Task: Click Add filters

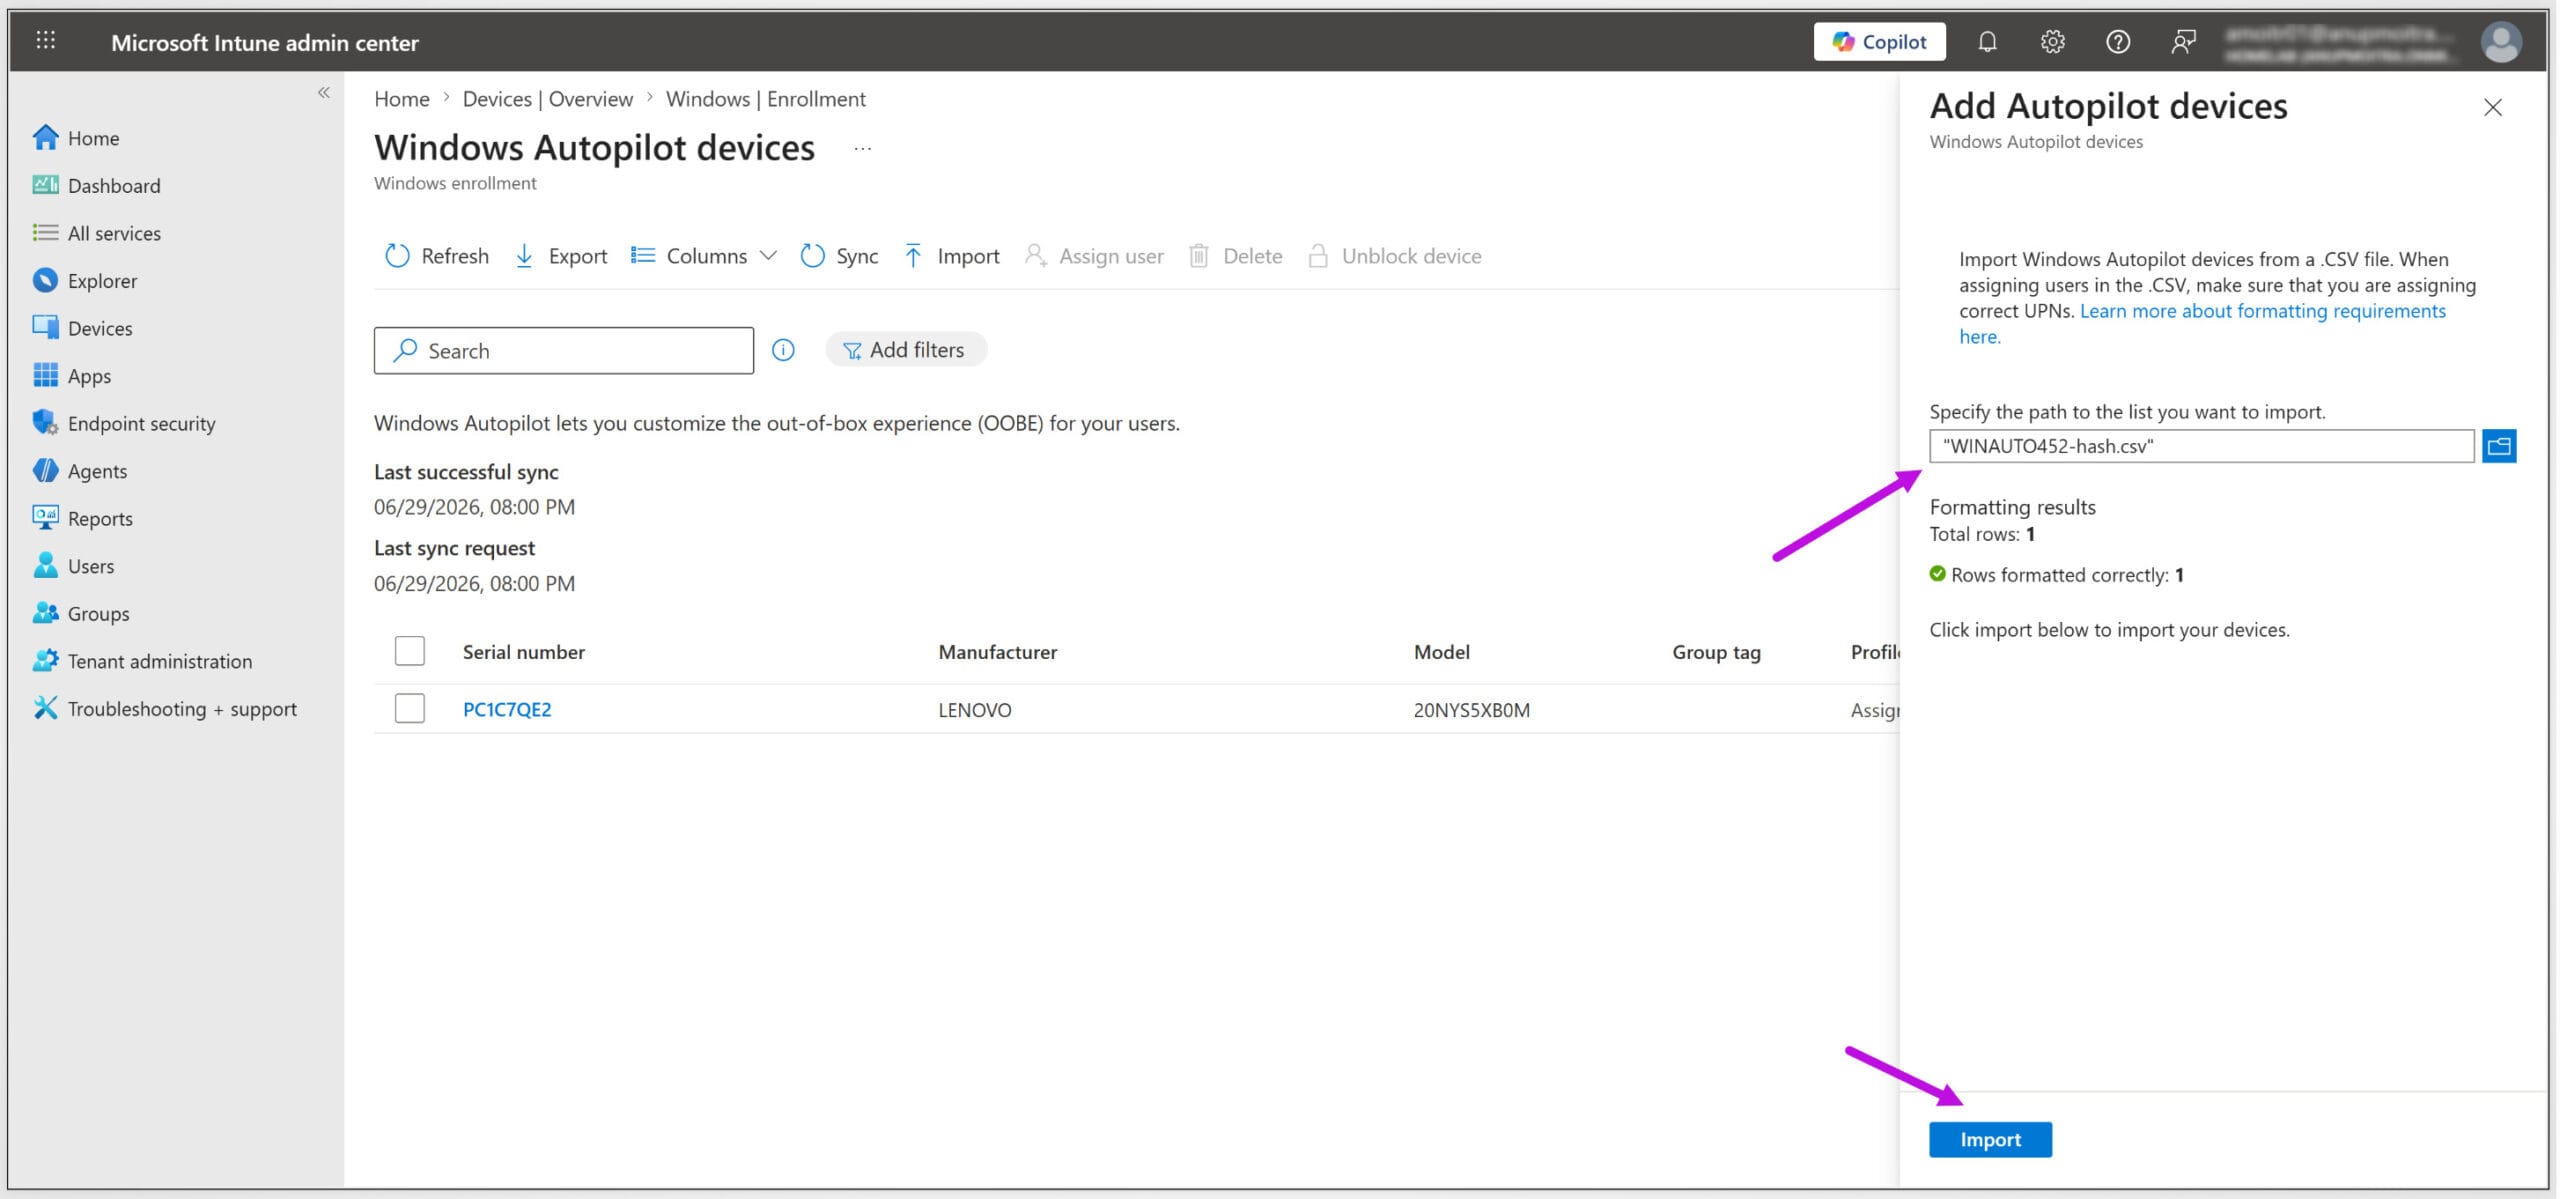Action: [905, 350]
